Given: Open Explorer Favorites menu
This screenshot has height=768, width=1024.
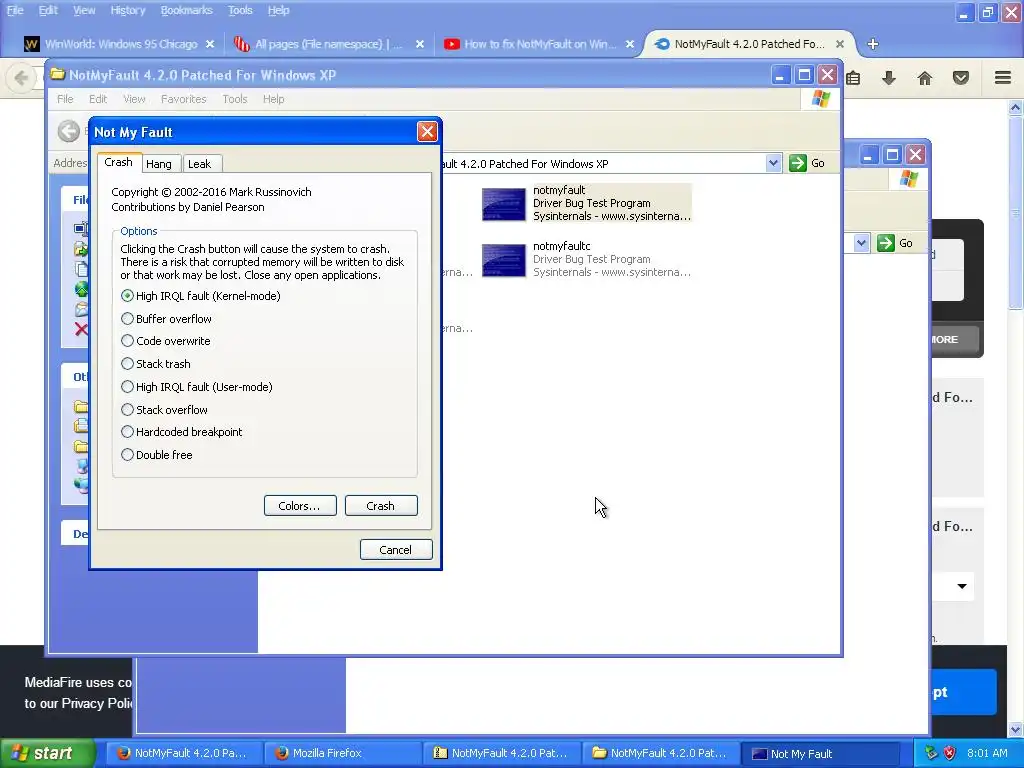Looking at the screenshot, I should click(184, 99).
